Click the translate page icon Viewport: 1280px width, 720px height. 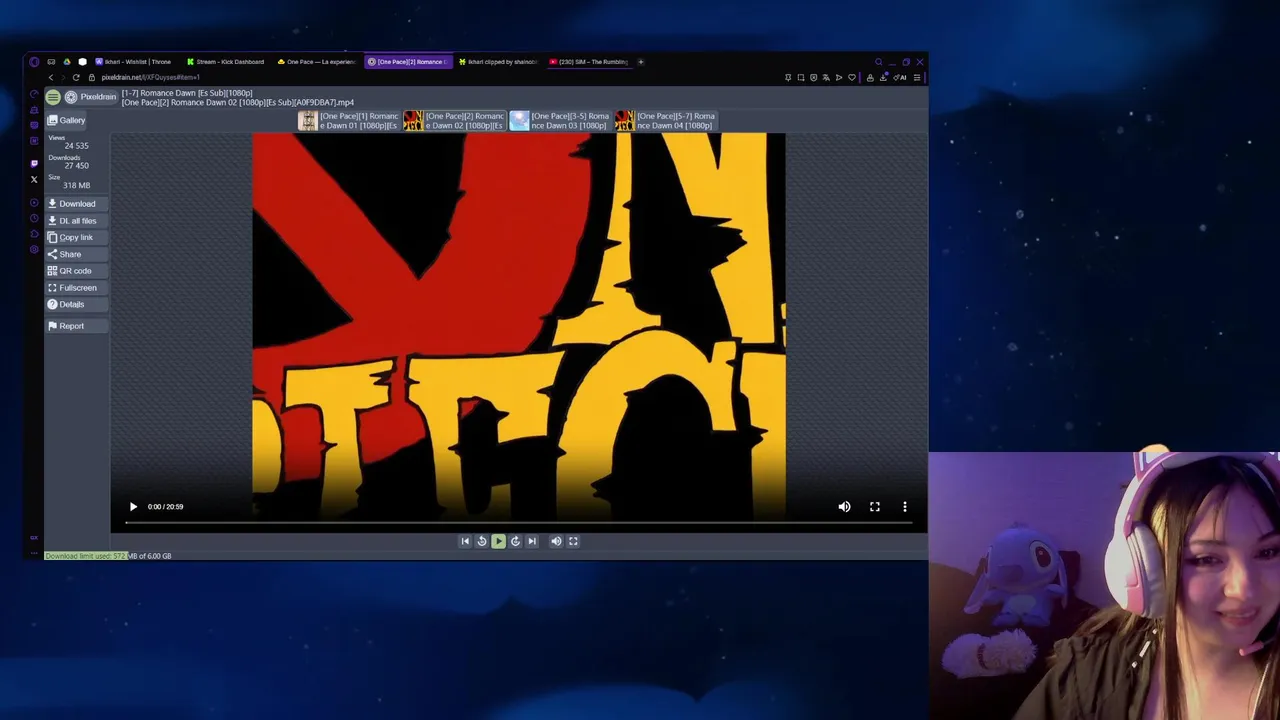(826, 77)
